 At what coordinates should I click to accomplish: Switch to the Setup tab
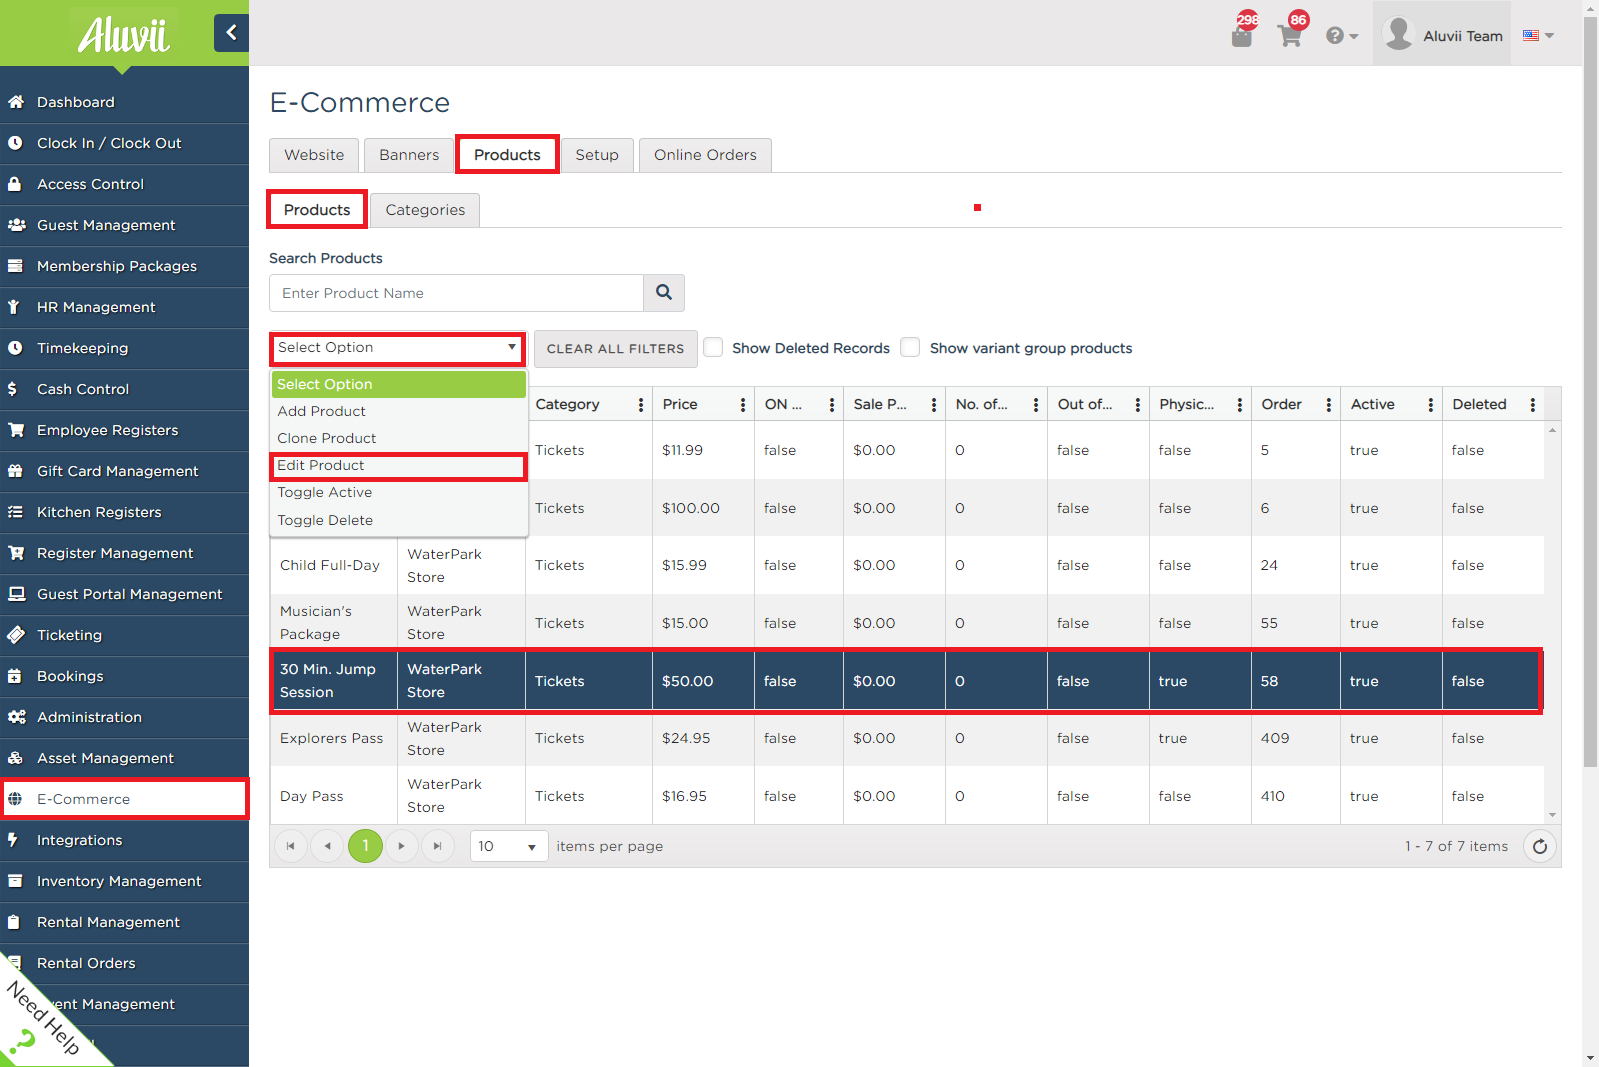[x=597, y=155]
